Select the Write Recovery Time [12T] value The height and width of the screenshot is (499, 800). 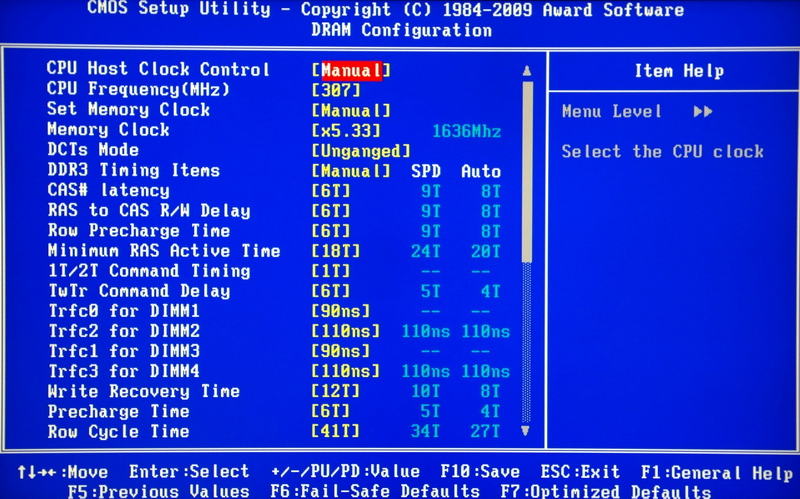tap(336, 391)
